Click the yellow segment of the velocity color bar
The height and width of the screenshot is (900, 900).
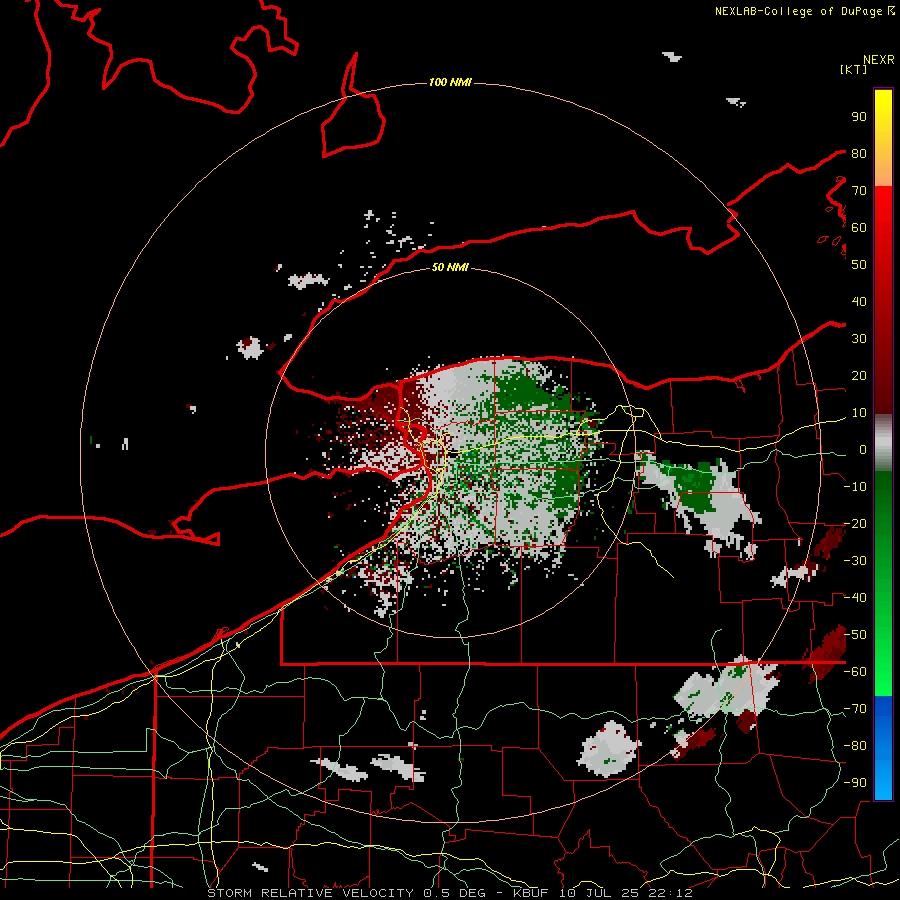pos(883,118)
